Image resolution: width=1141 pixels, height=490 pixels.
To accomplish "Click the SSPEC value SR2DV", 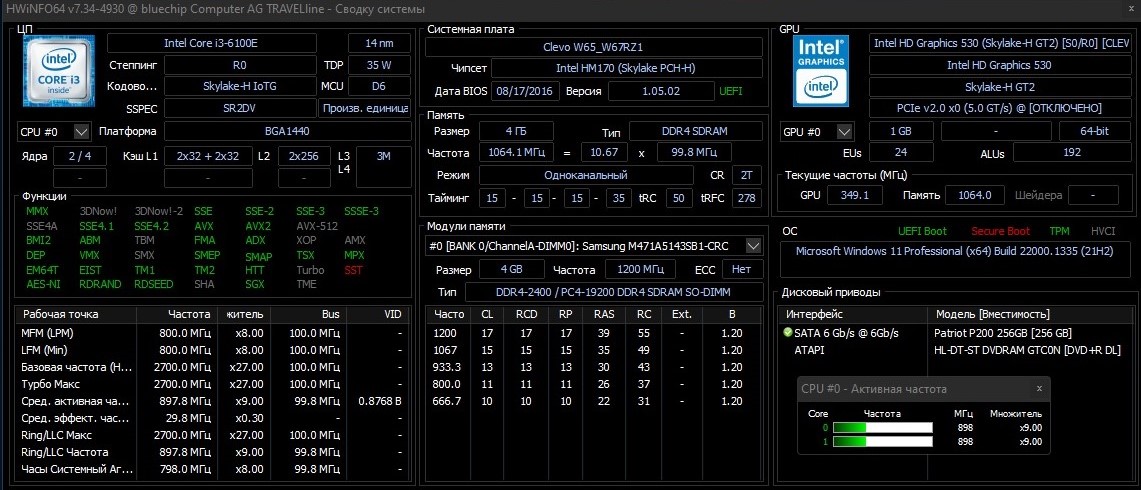I will pos(239,108).
